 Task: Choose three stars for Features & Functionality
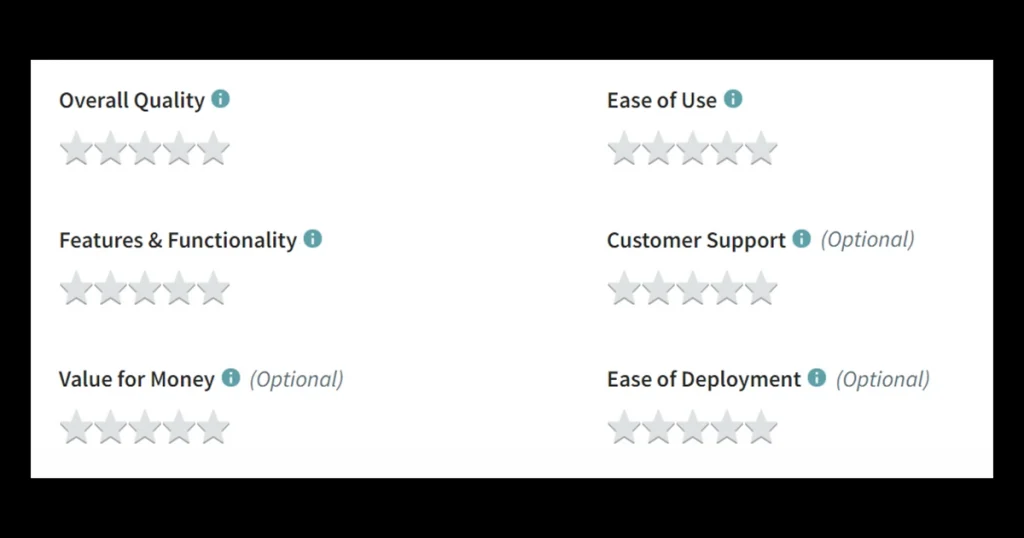[x=145, y=288]
